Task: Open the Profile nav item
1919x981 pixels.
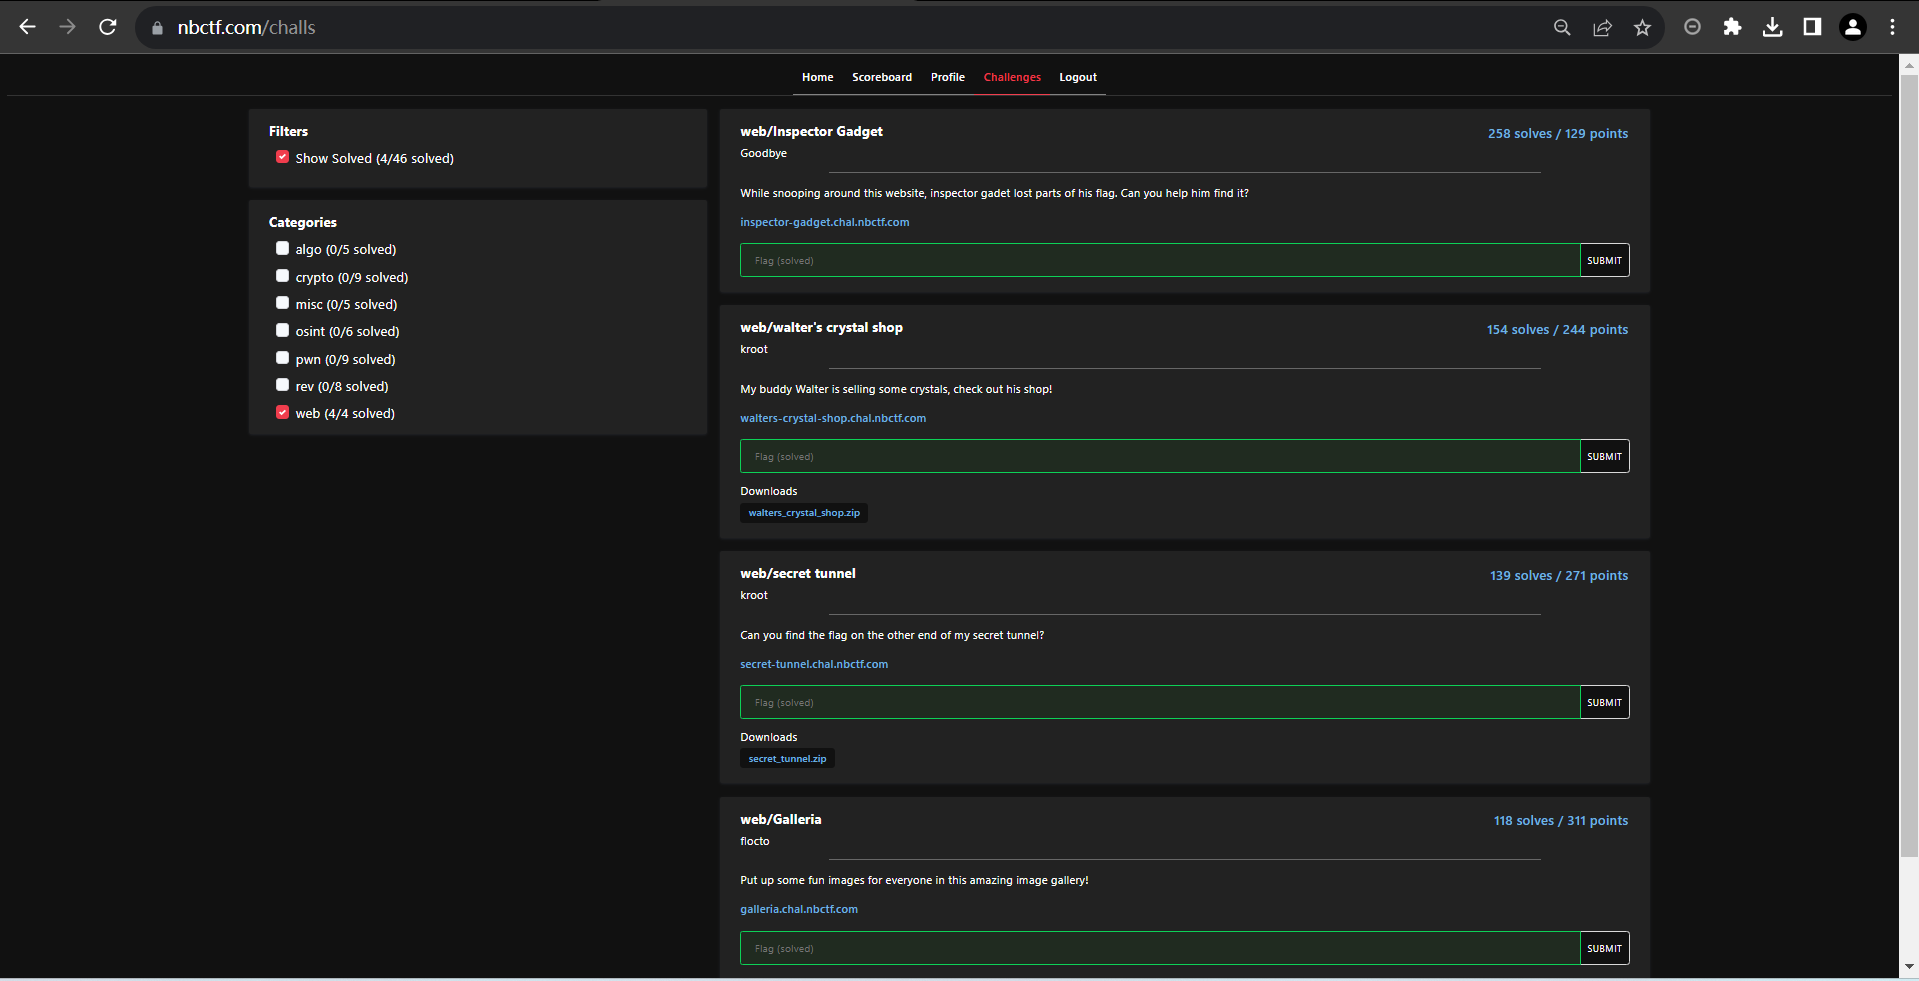Action: (x=948, y=77)
